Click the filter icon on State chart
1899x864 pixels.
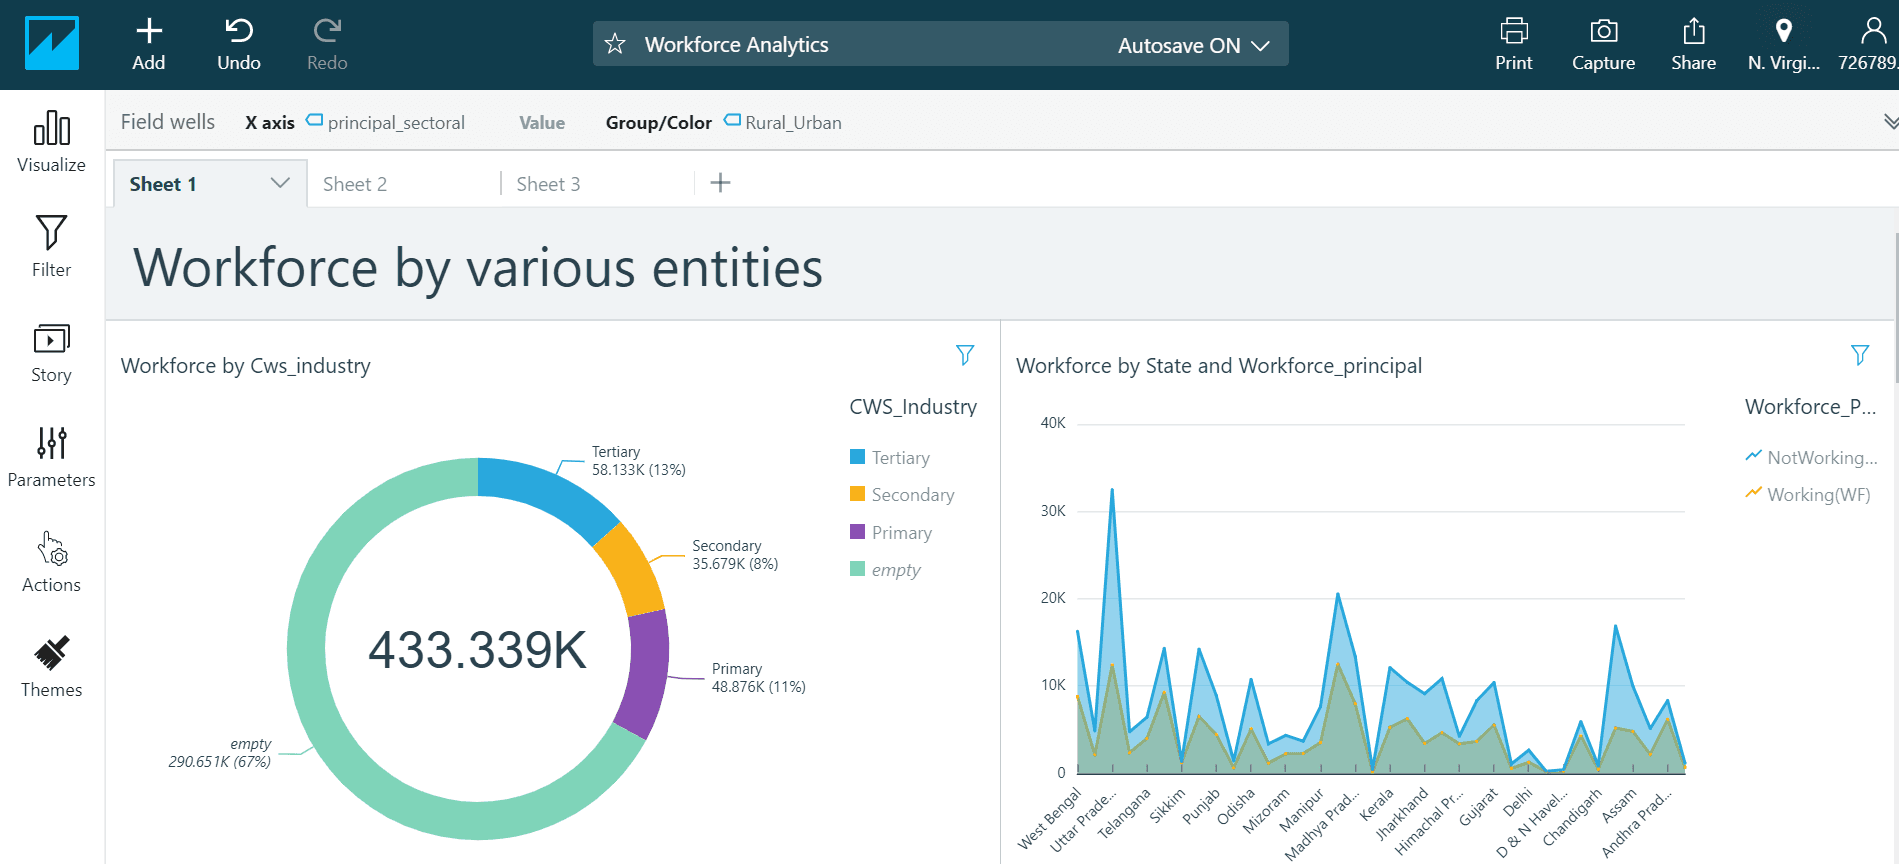(1860, 355)
